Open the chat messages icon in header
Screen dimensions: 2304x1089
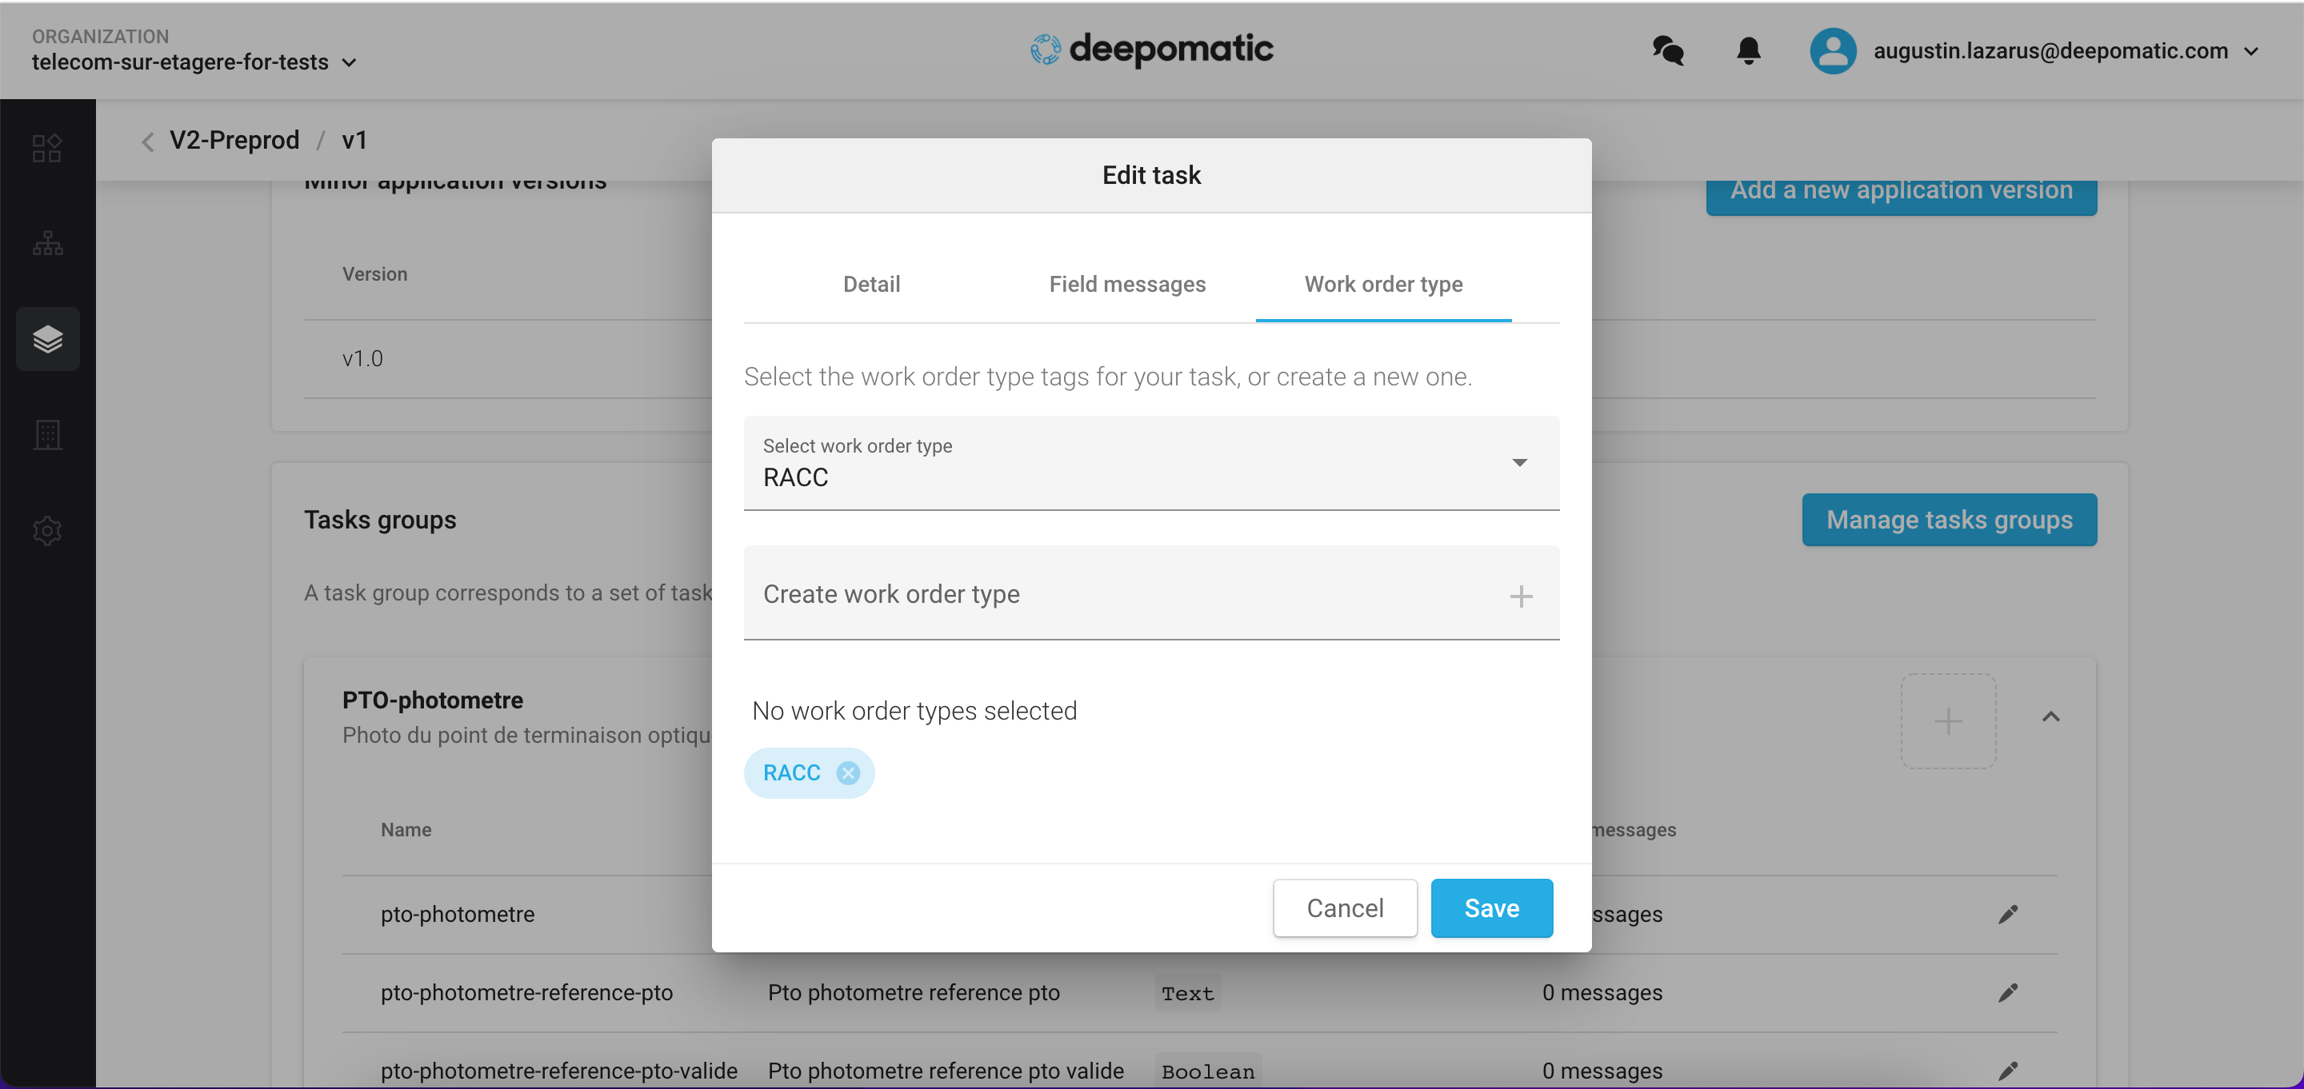coord(1668,51)
